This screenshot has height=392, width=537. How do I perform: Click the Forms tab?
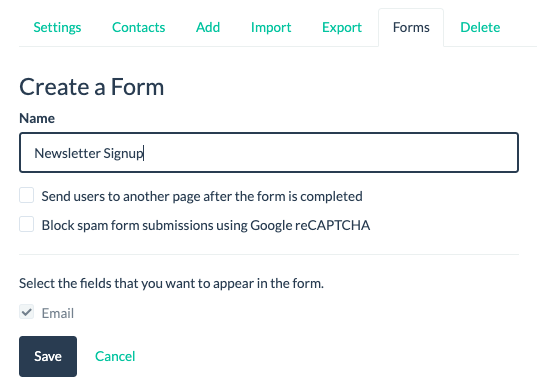coord(411,27)
